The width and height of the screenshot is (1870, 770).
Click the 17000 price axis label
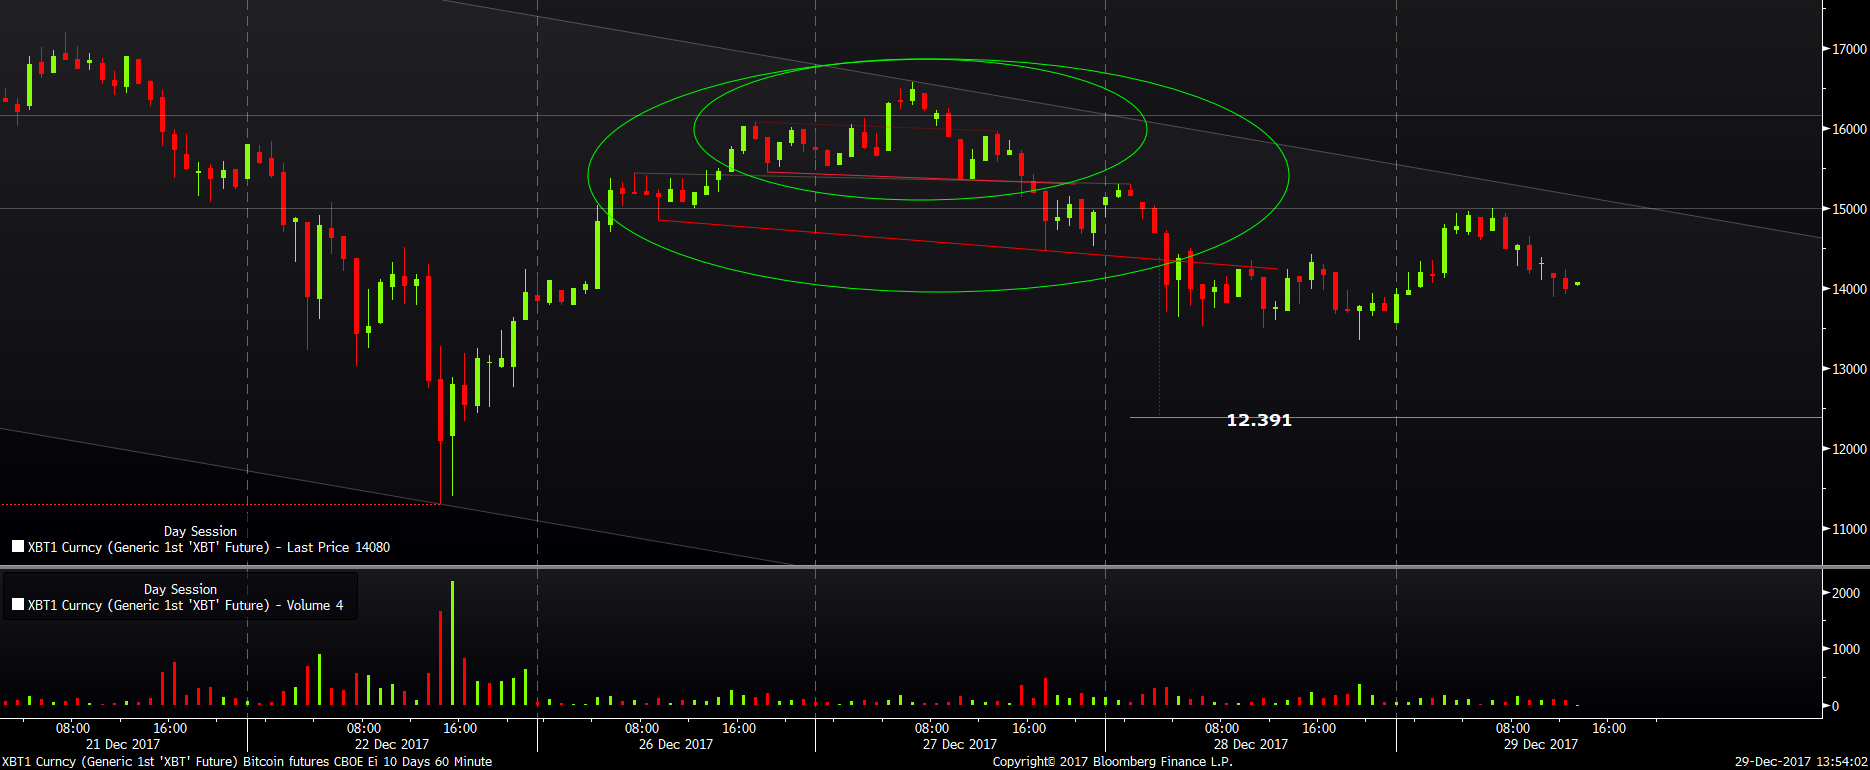click(x=1849, y=49)
